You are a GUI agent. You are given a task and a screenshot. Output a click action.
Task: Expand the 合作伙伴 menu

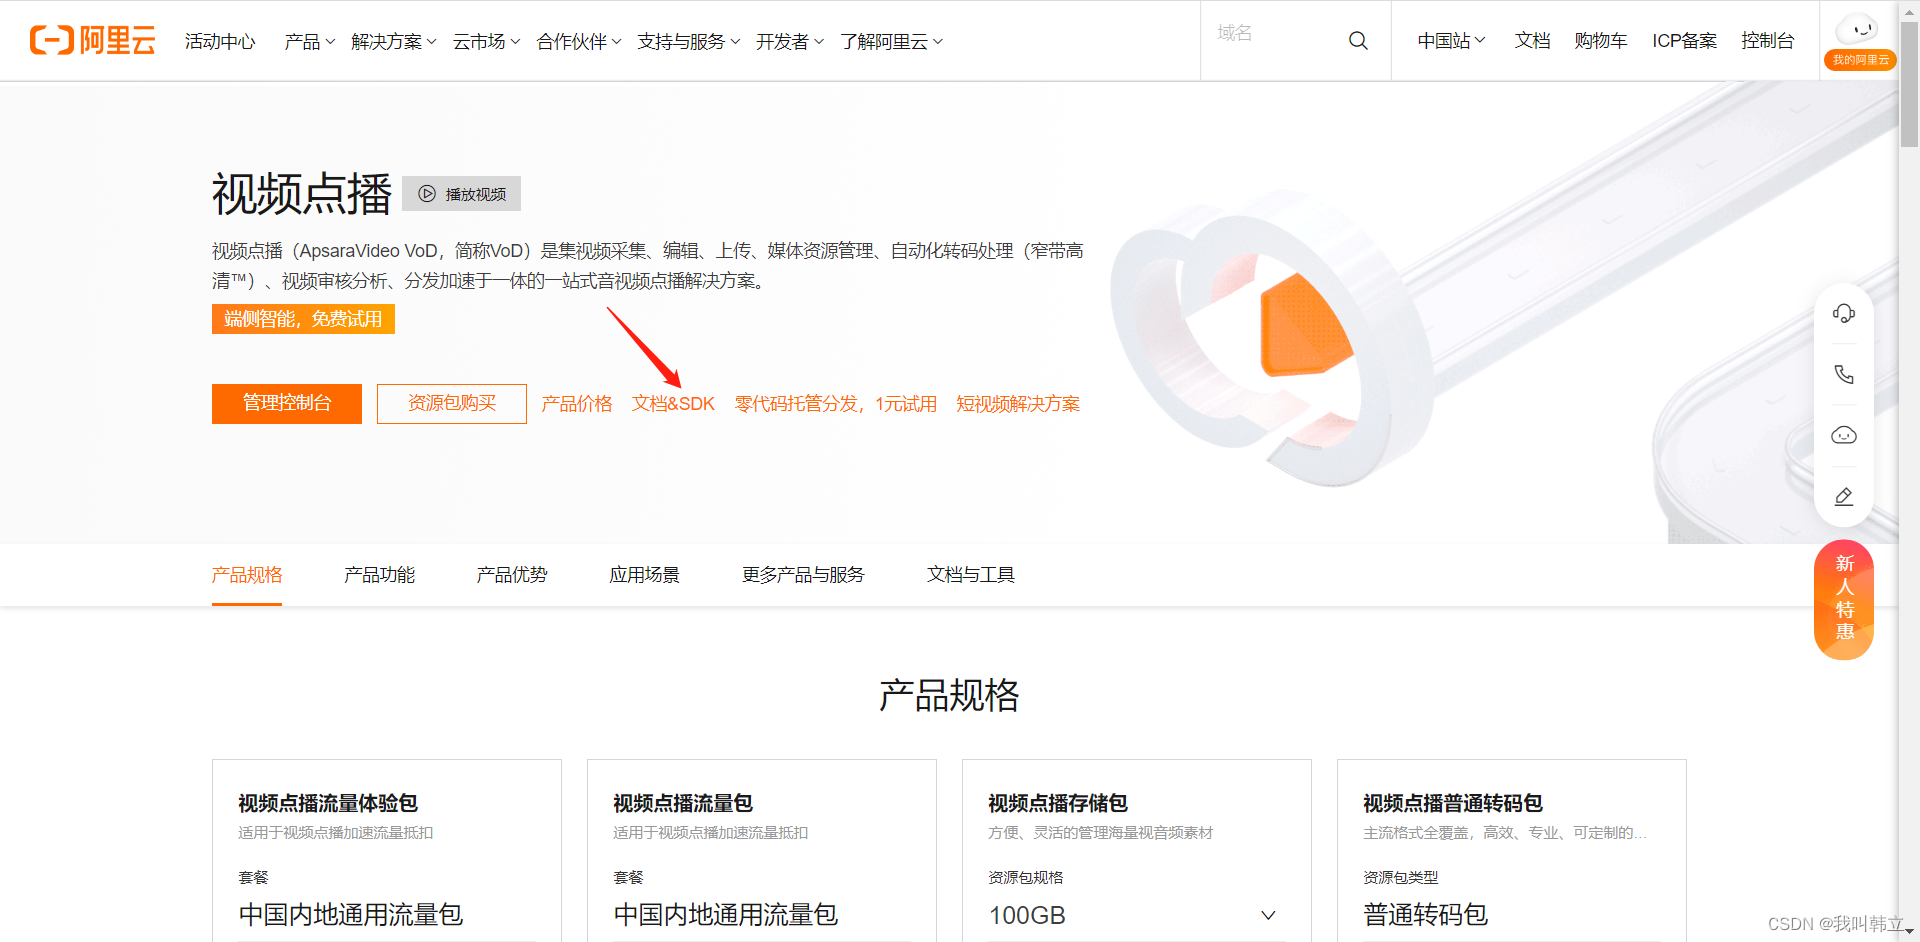[x=579, y=41]
